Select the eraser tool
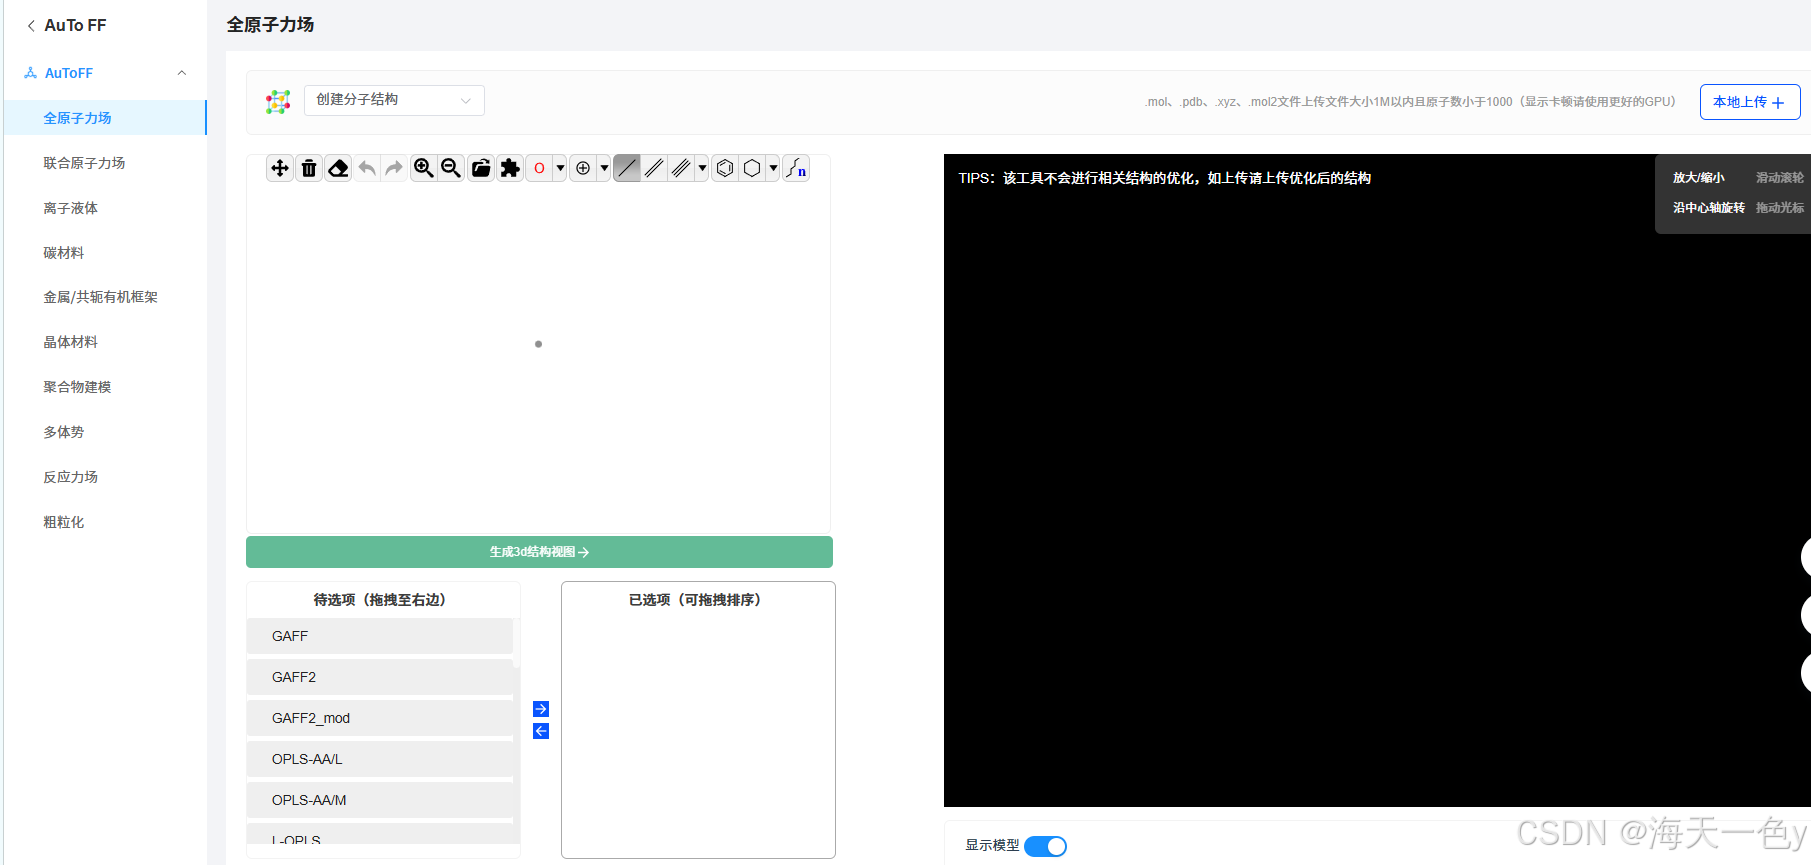Viewport: 1811px width, 865px height. tap(338, 168)
